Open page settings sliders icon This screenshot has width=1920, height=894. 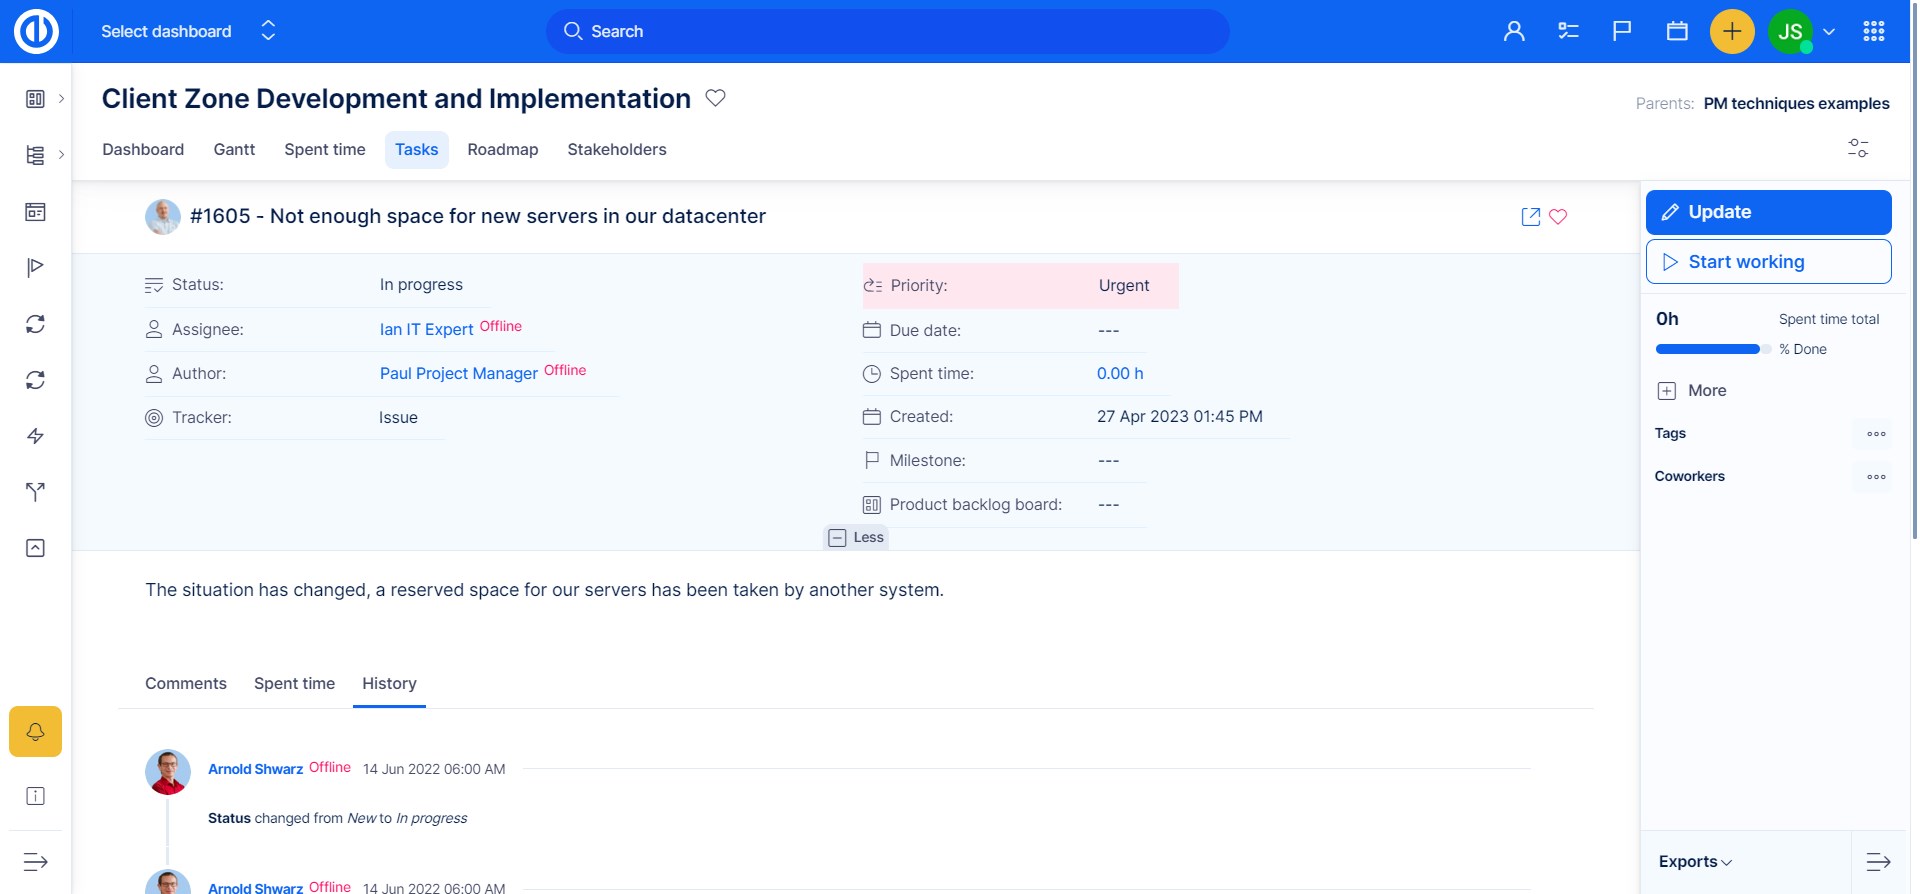click(1858, 148)
